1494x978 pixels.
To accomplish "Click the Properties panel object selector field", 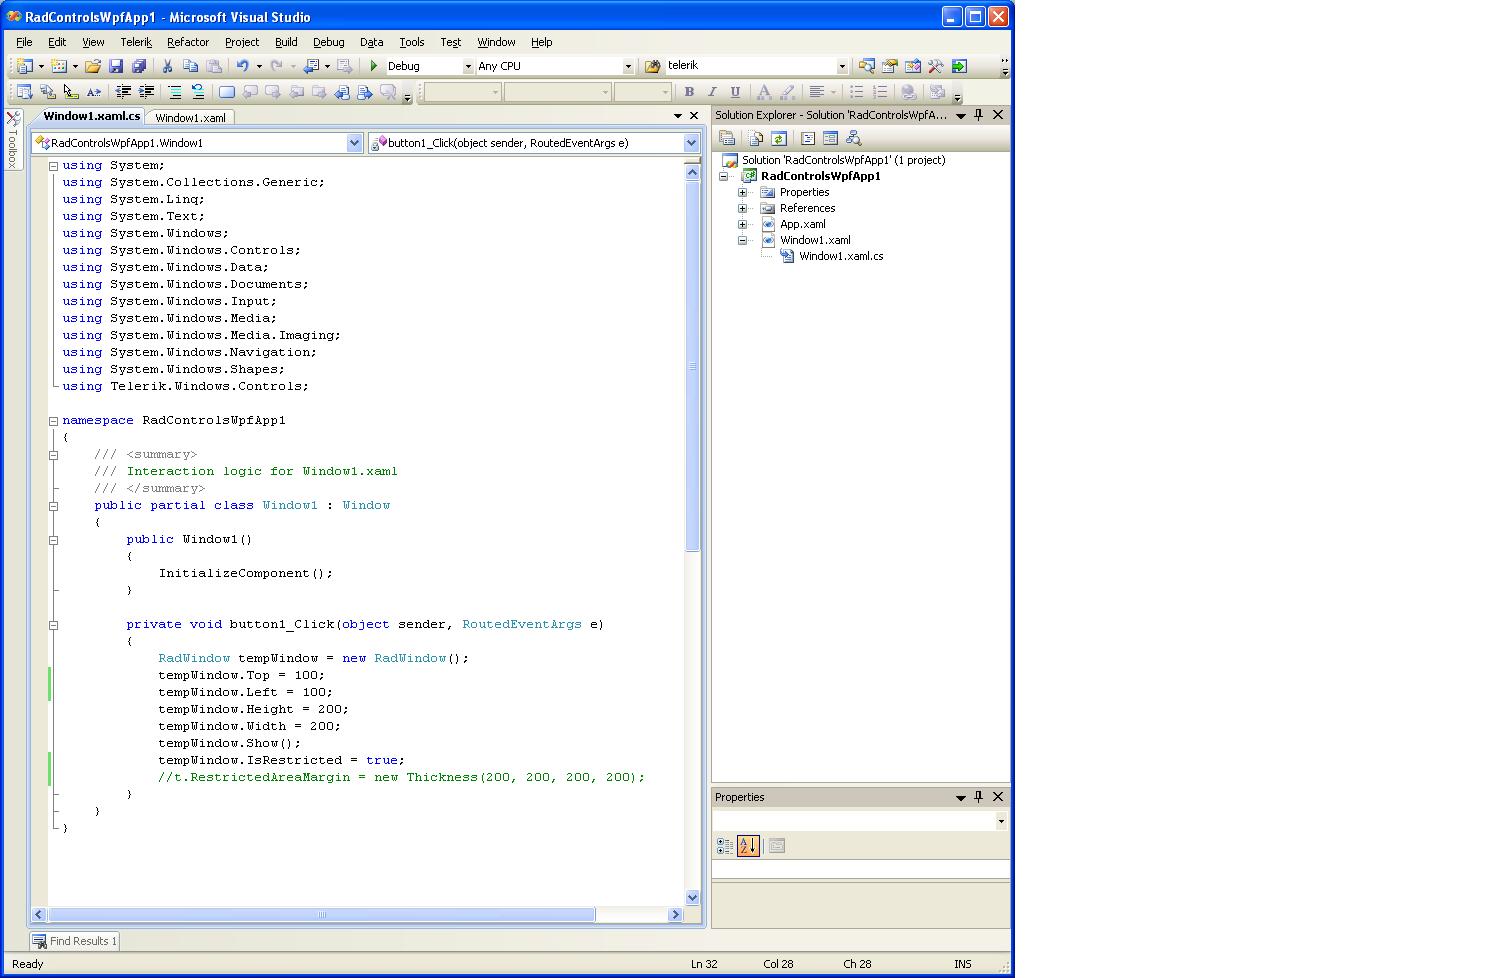I will 860,821.
